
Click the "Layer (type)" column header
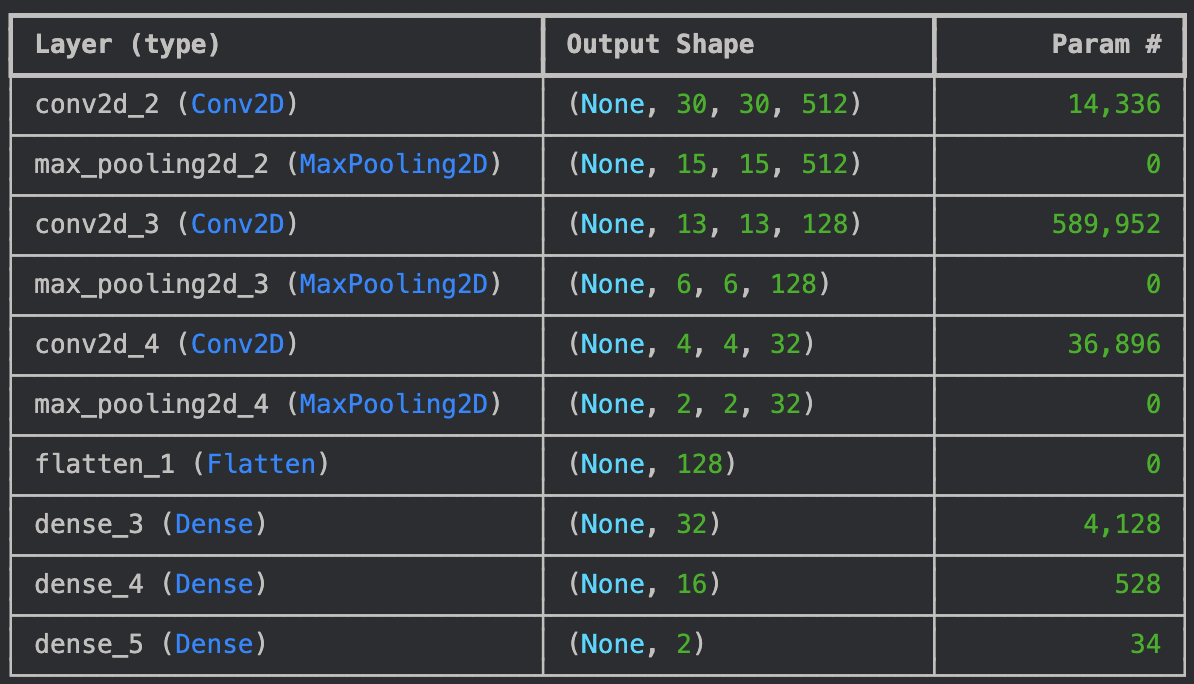click(x=127, y=45)
